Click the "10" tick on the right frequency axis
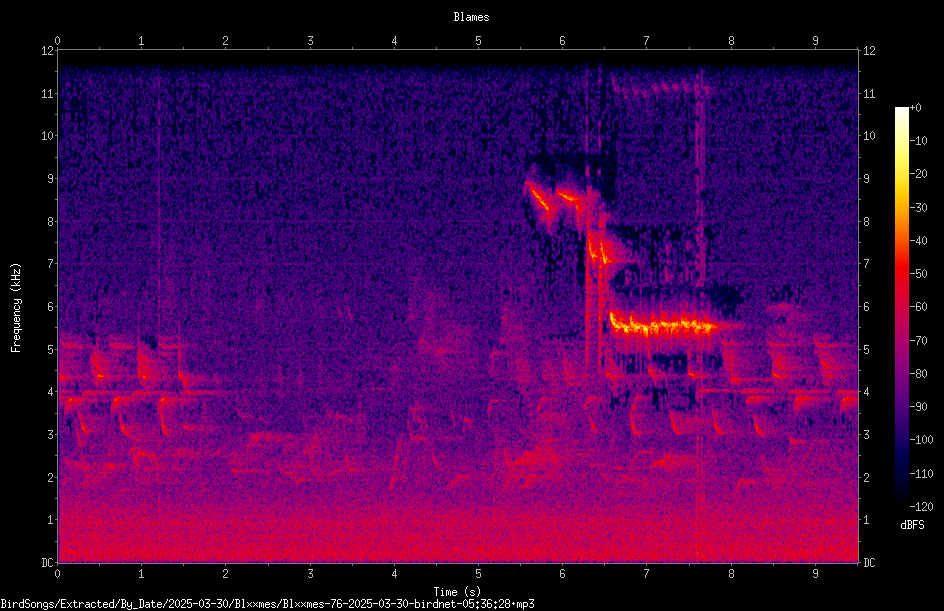This screenshot has height=611, width=944. (x=869, y=136)
